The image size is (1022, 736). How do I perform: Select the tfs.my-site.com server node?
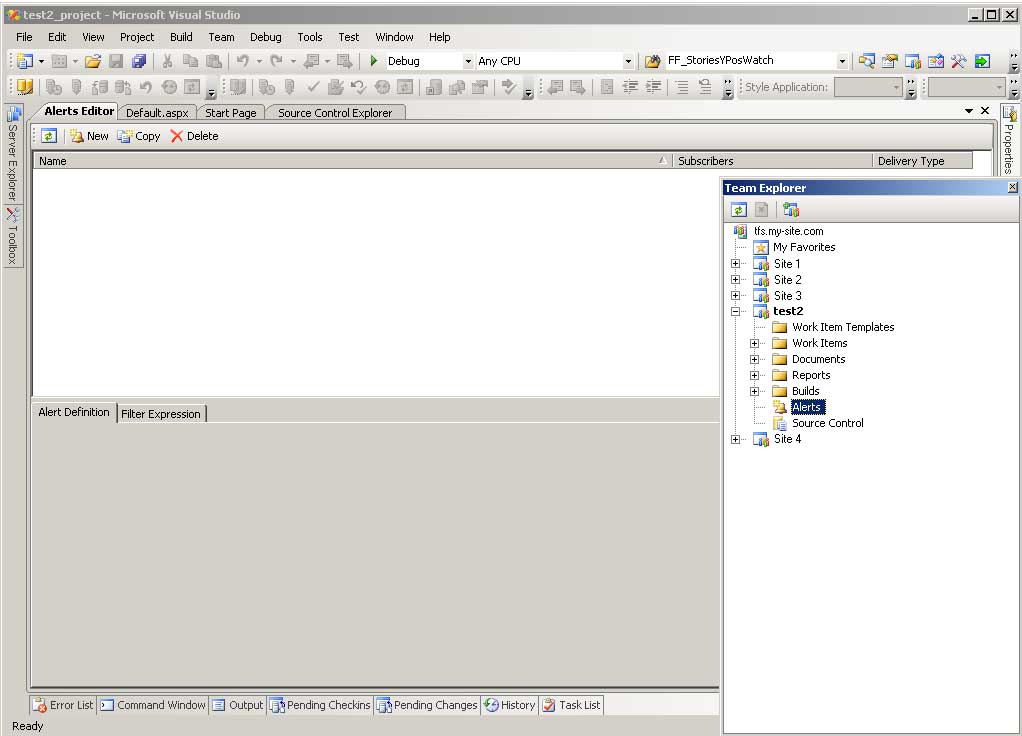[788, 231]
